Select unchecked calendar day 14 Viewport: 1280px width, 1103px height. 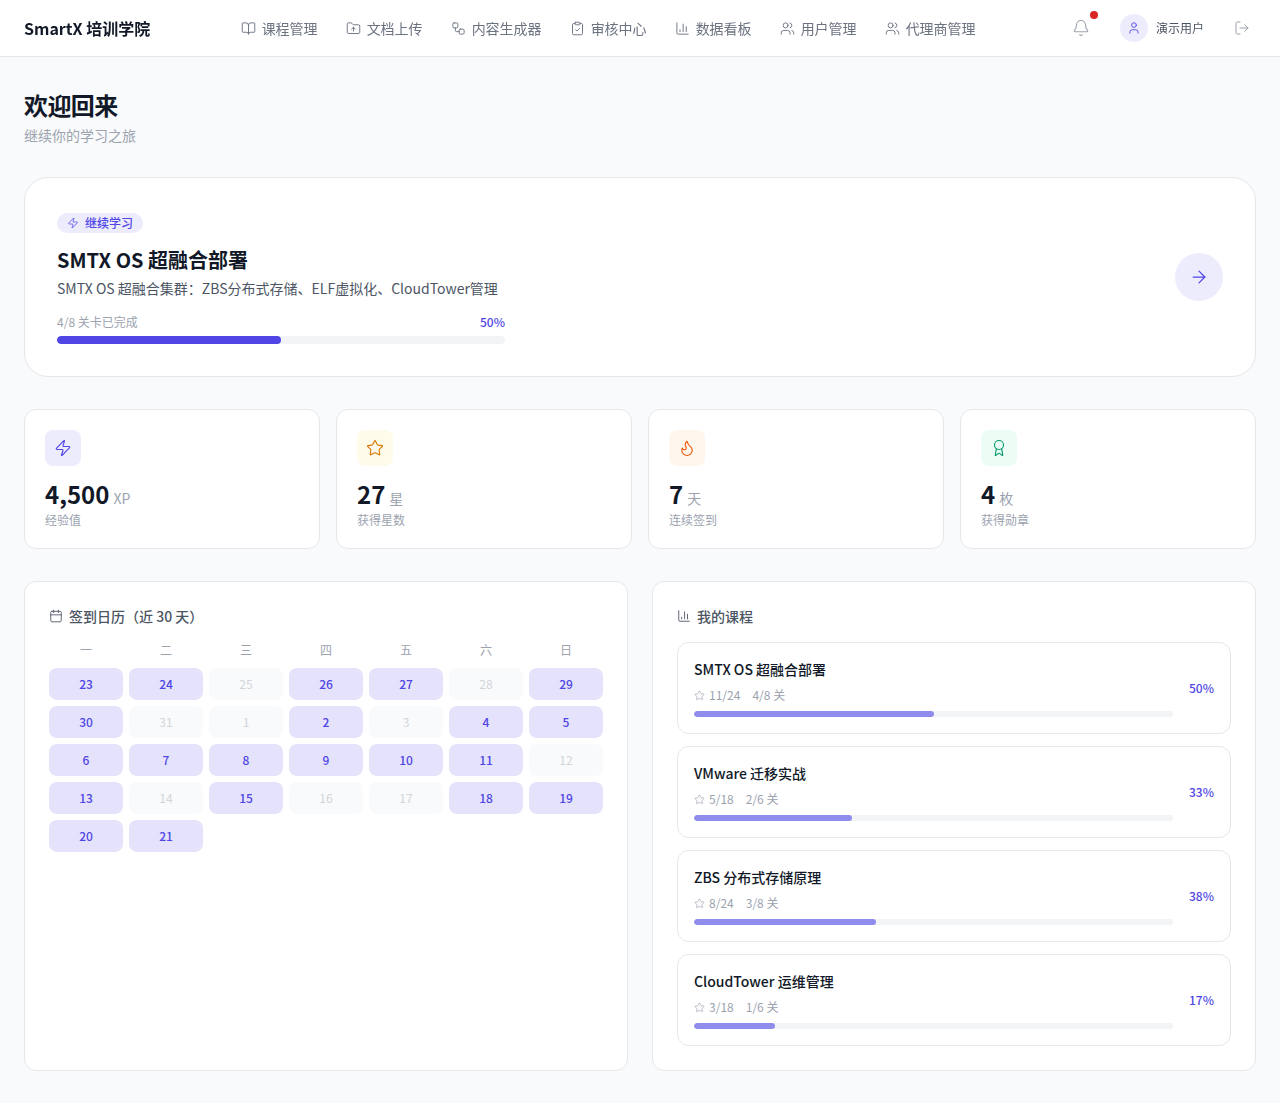(x=166, y=799)
